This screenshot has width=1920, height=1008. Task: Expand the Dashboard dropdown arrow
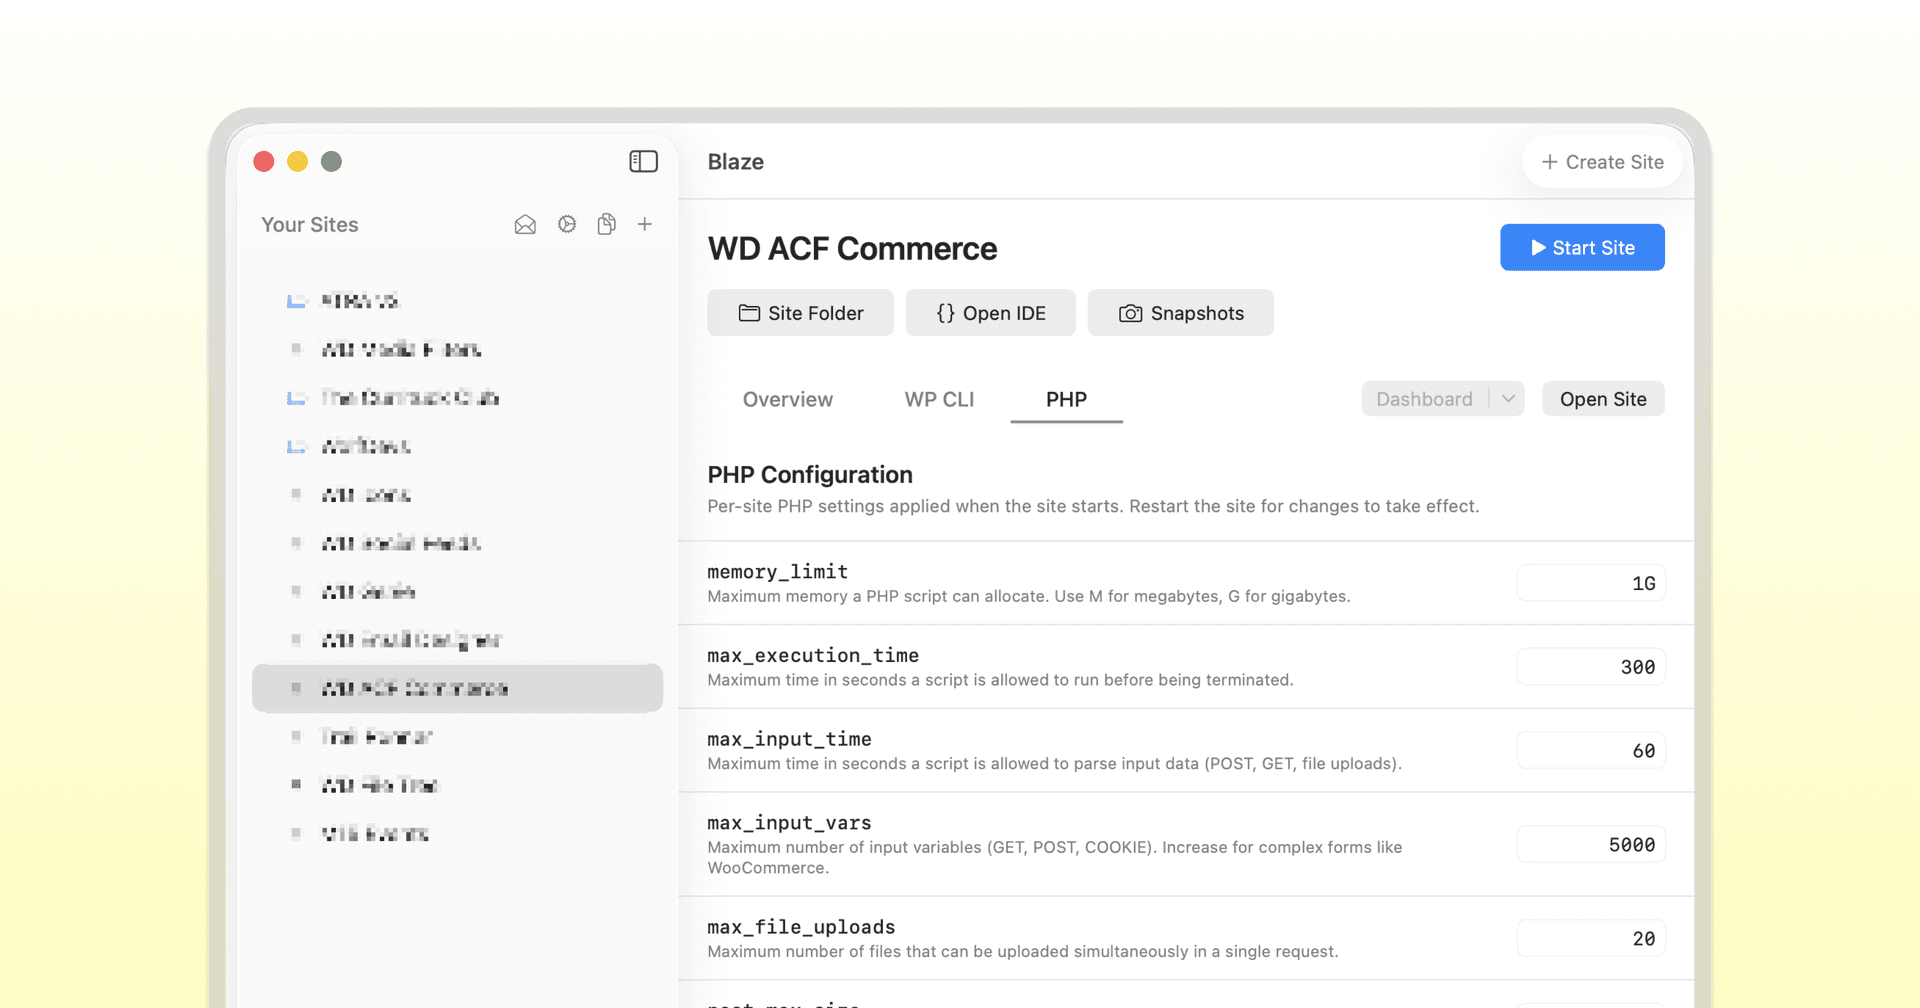tap(1508, 399)
